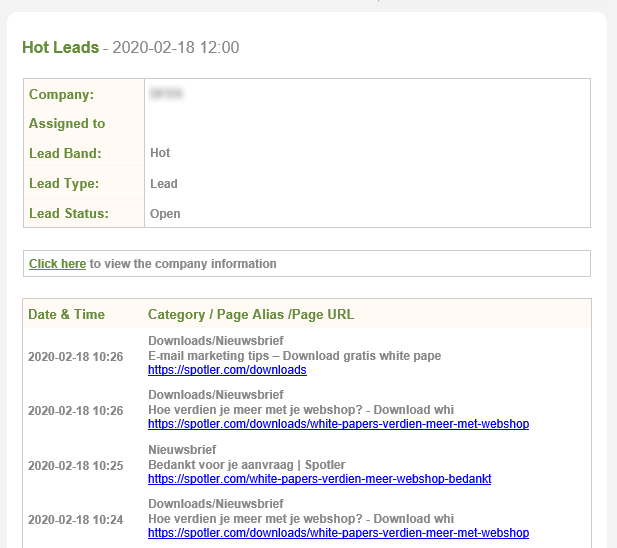Click the 'Category / Page Alias /Page URL' header
The height and width of the screenshot is (548, 617).
pyautogui.click(x=251, y=314)
